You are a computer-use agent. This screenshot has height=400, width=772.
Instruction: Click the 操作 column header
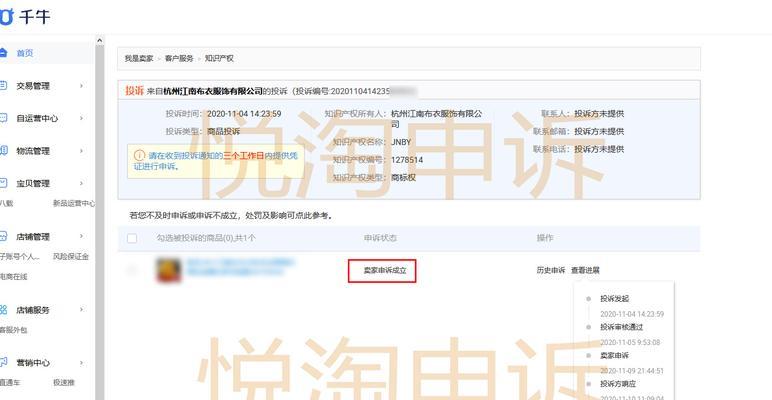[545, 238]
